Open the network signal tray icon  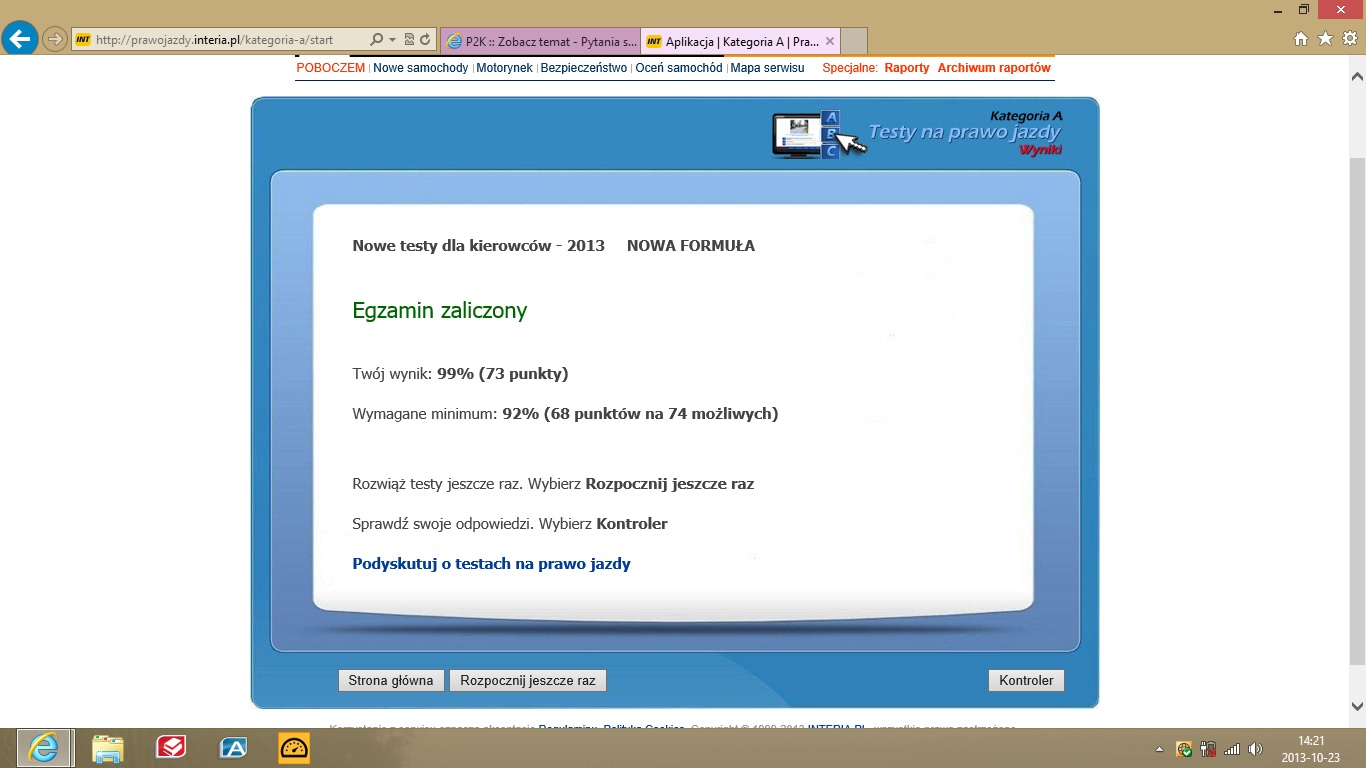coord(1232,748)
